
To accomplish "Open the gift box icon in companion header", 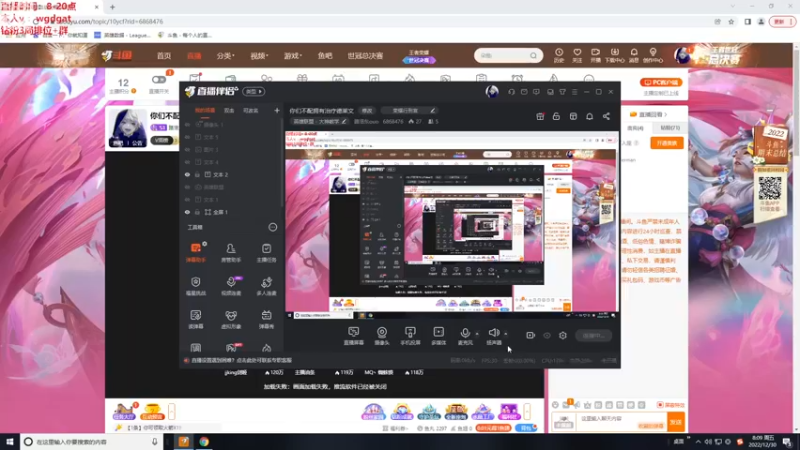I will [x=540, y=116].
